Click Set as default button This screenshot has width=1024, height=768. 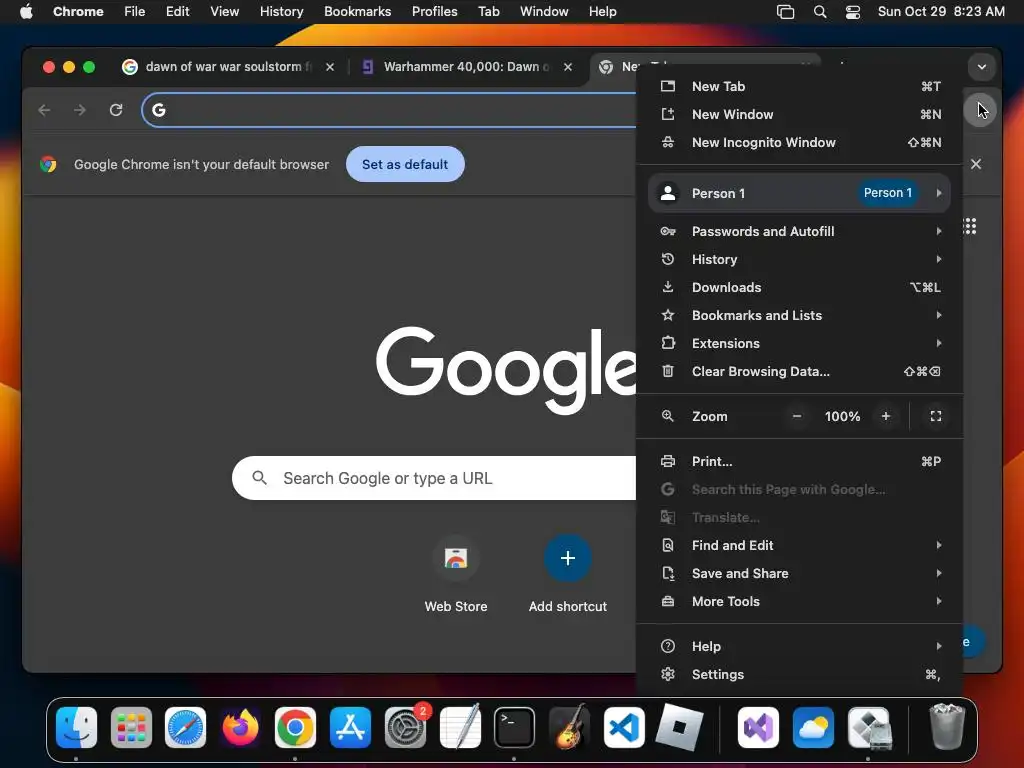(405, 165)
